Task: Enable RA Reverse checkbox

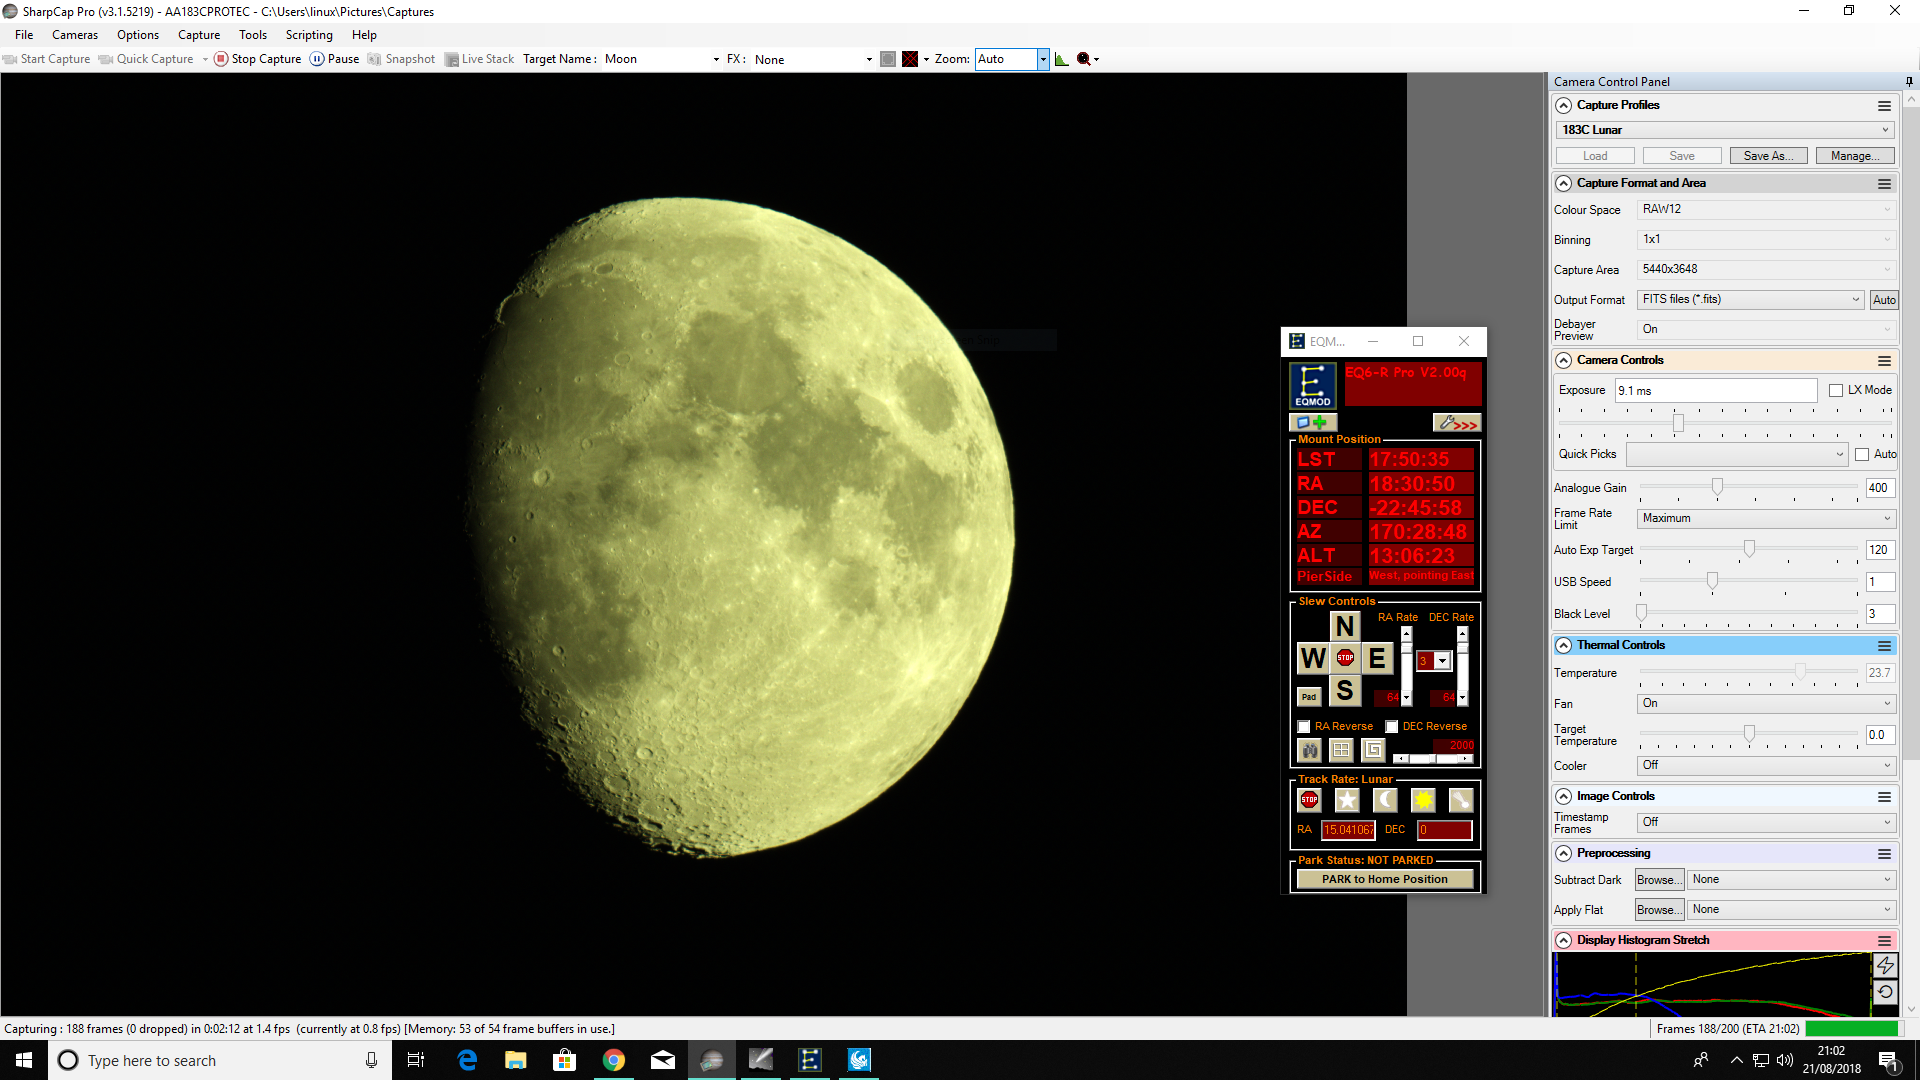Action: 1304,727
